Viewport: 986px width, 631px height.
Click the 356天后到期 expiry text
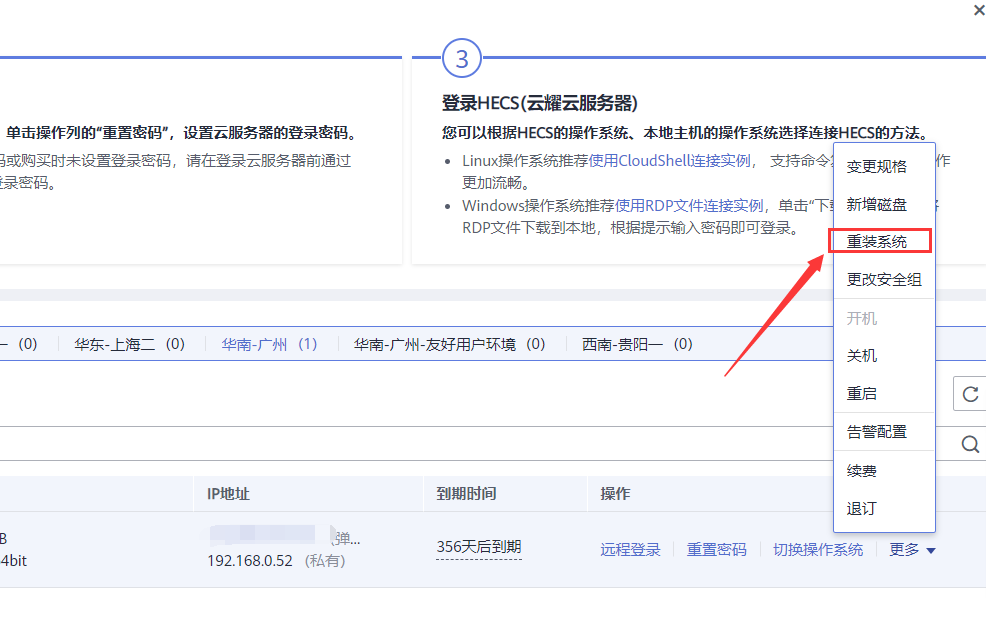click(479, 547)
